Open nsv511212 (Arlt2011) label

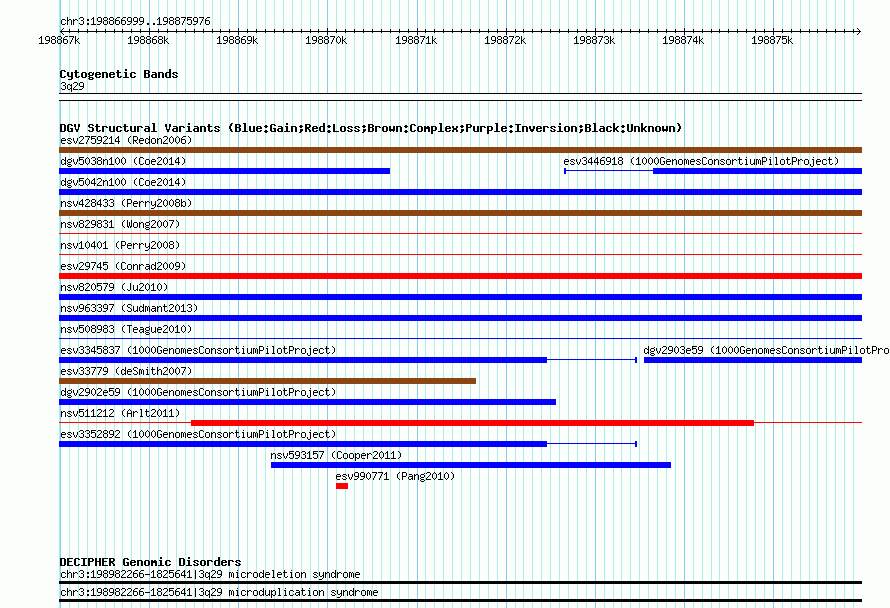(120, 413)
